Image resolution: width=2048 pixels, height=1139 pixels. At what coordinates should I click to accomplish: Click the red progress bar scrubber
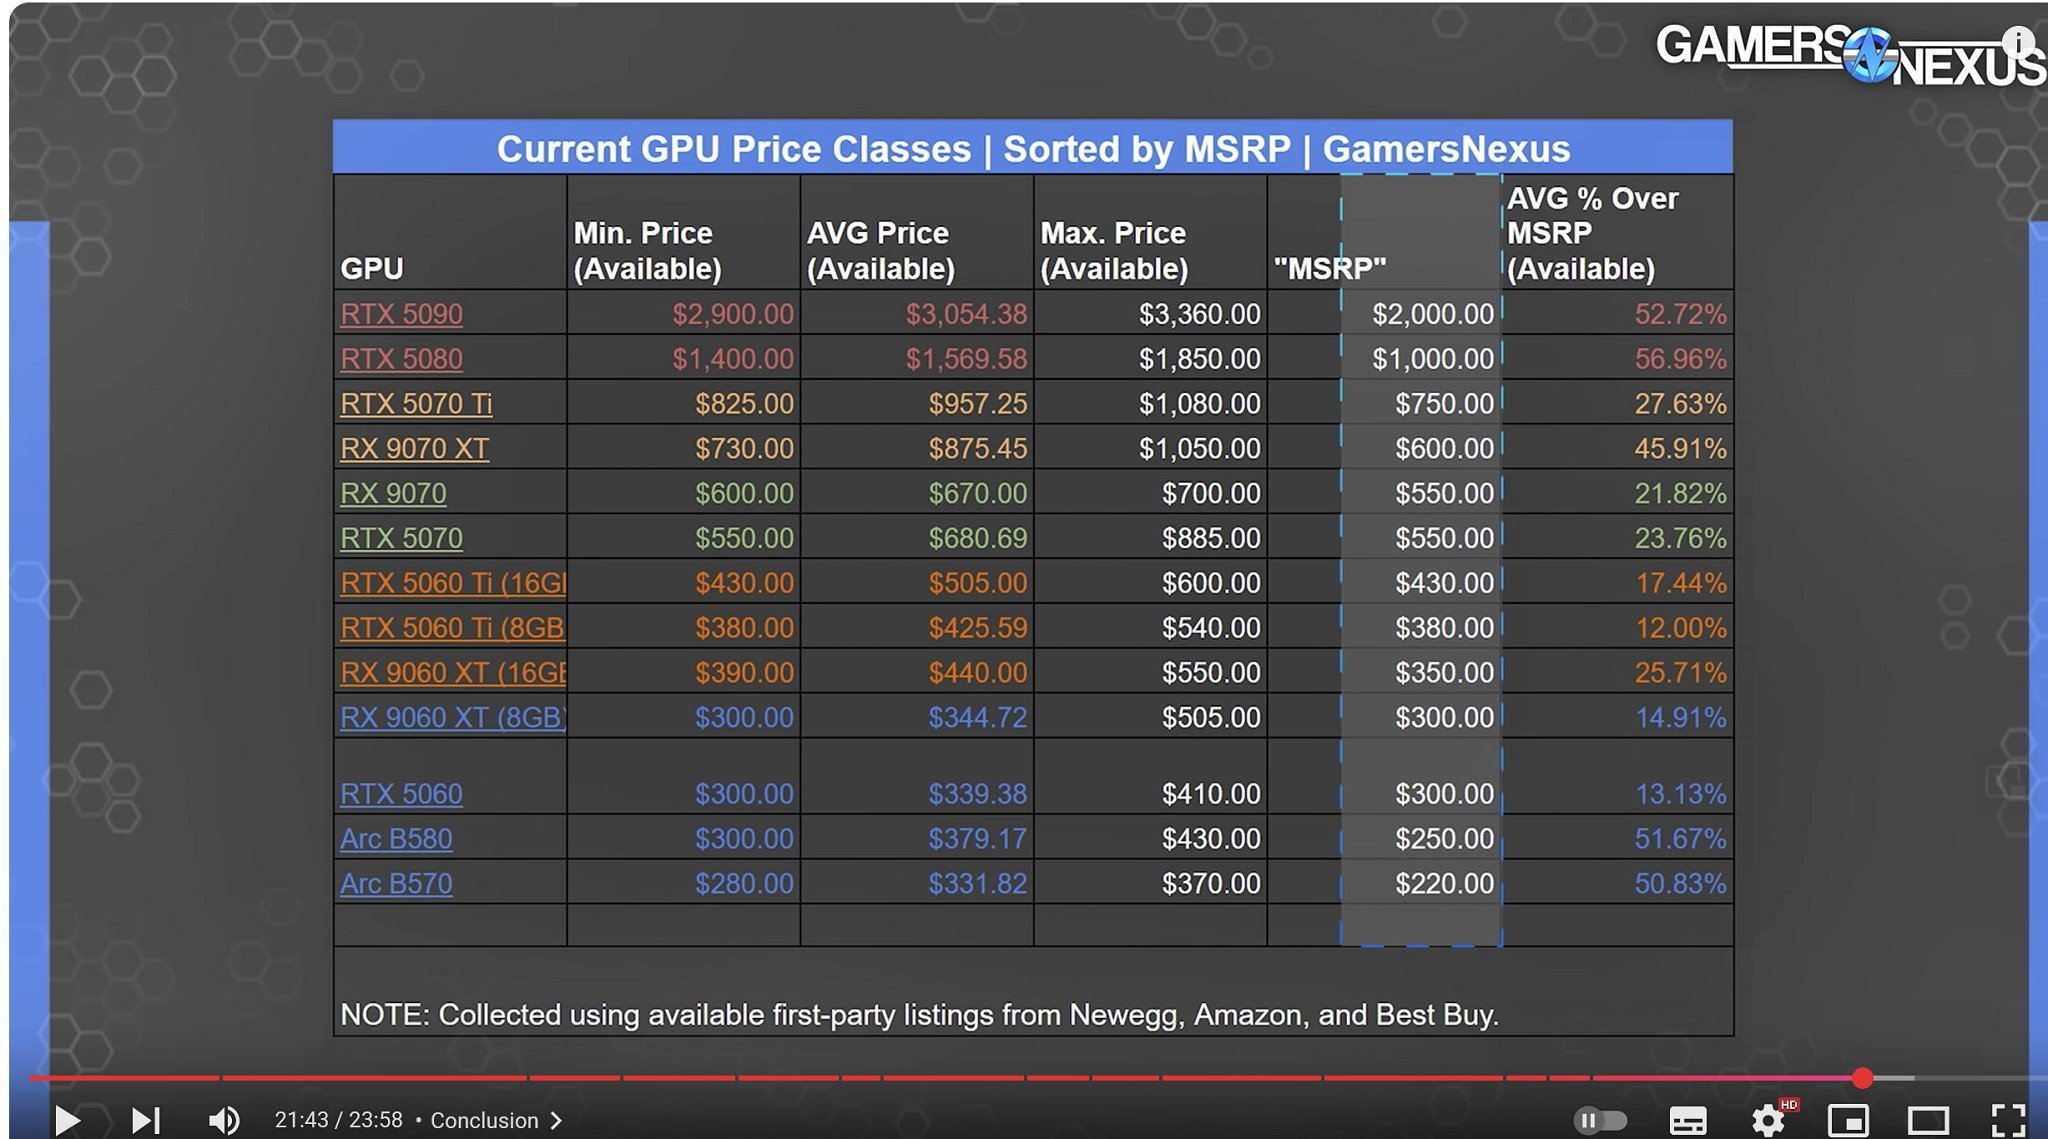[x=1862, y=1077]
